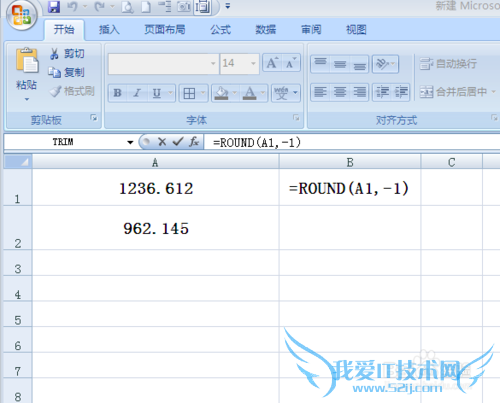Toggle italic formatting
This screenshot has height=403, width=500.
click(137, 93)
